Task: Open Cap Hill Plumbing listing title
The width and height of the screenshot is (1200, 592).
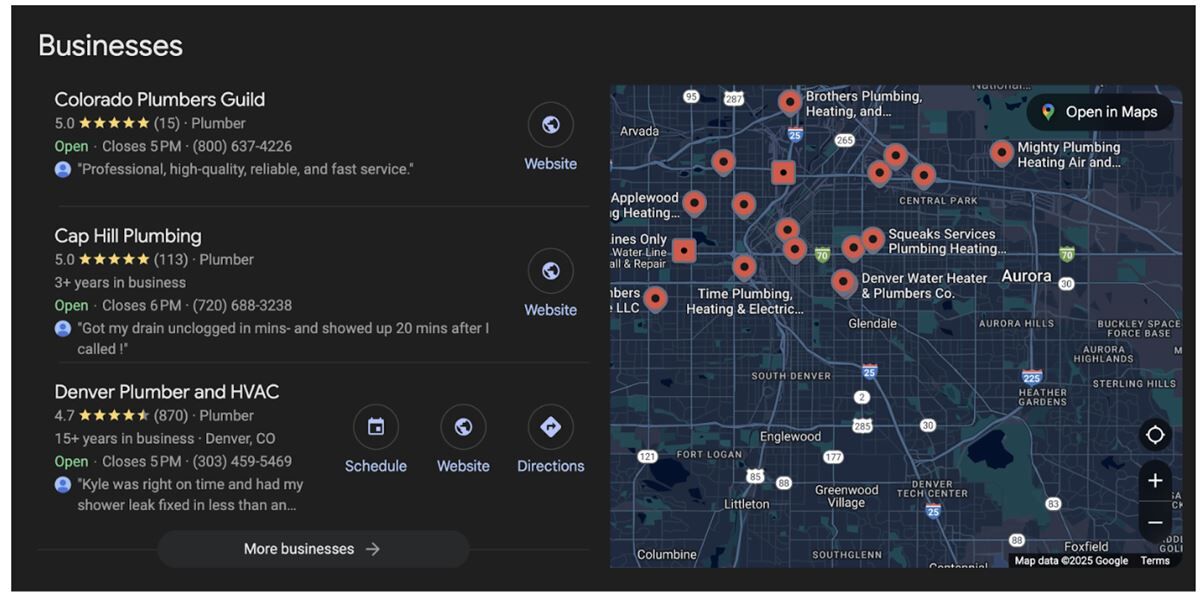Action: tap(128, 236)
